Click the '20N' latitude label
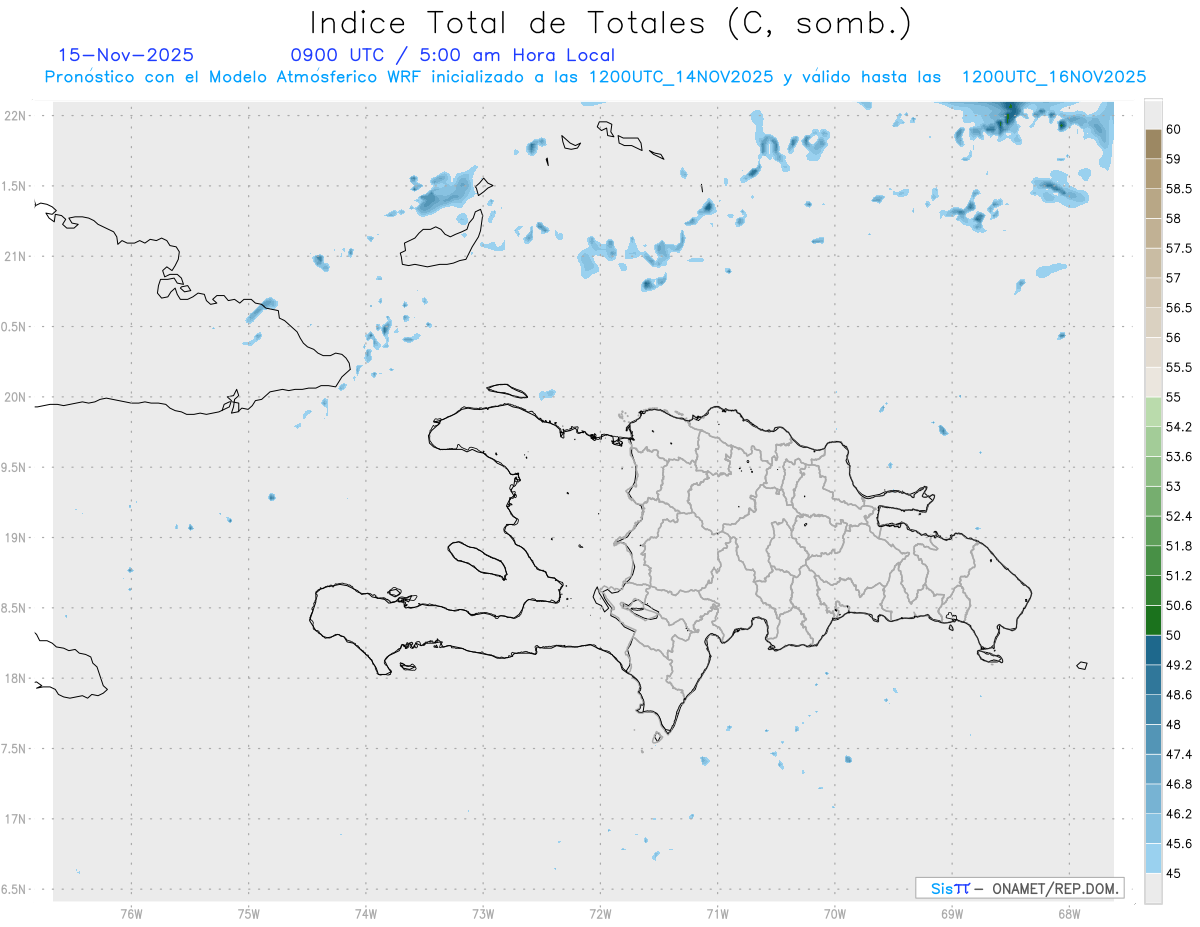The image size is (1200, 927). [15, 397]
